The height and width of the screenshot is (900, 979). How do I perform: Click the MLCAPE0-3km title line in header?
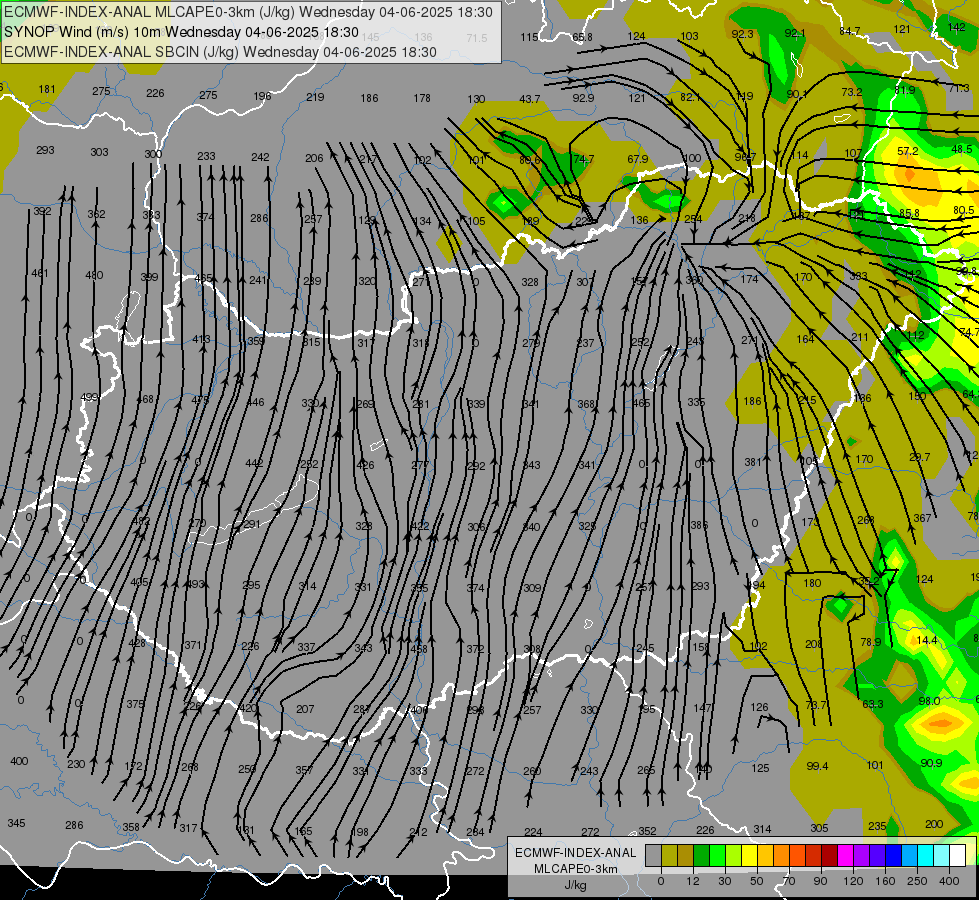[248, 12]
